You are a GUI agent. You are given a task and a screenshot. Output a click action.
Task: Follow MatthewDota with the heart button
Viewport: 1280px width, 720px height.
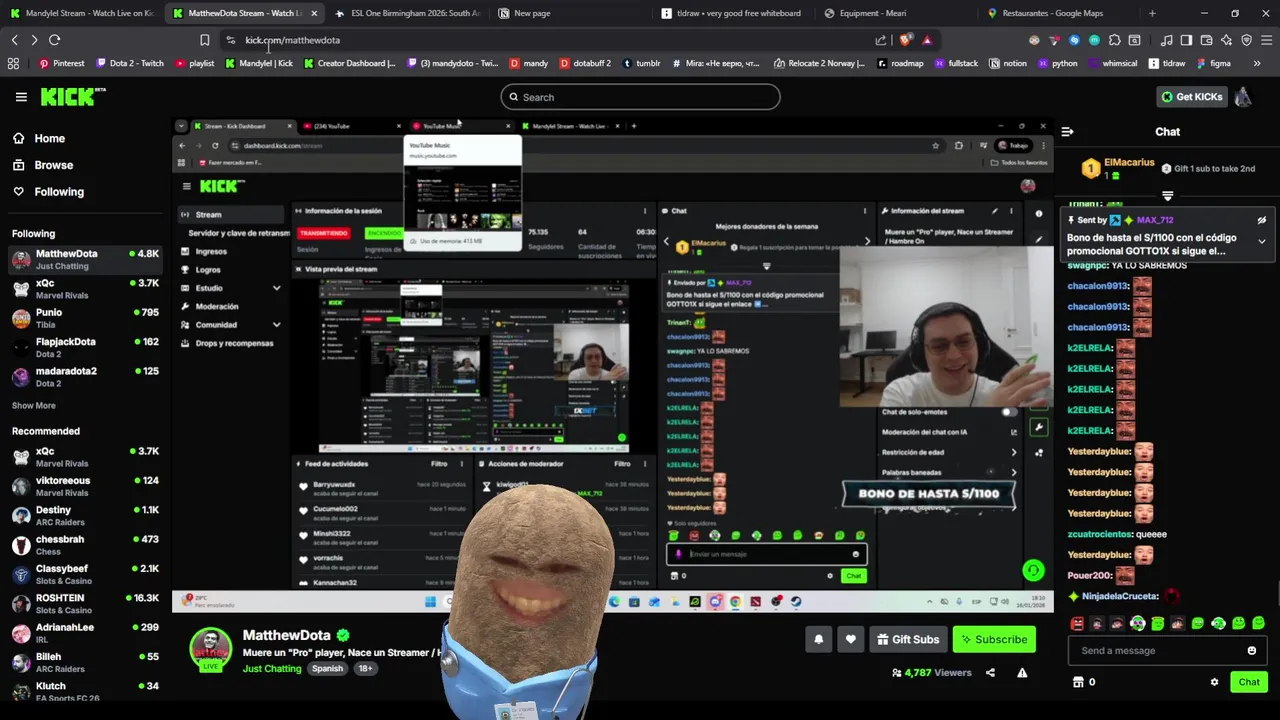(851, 639)
